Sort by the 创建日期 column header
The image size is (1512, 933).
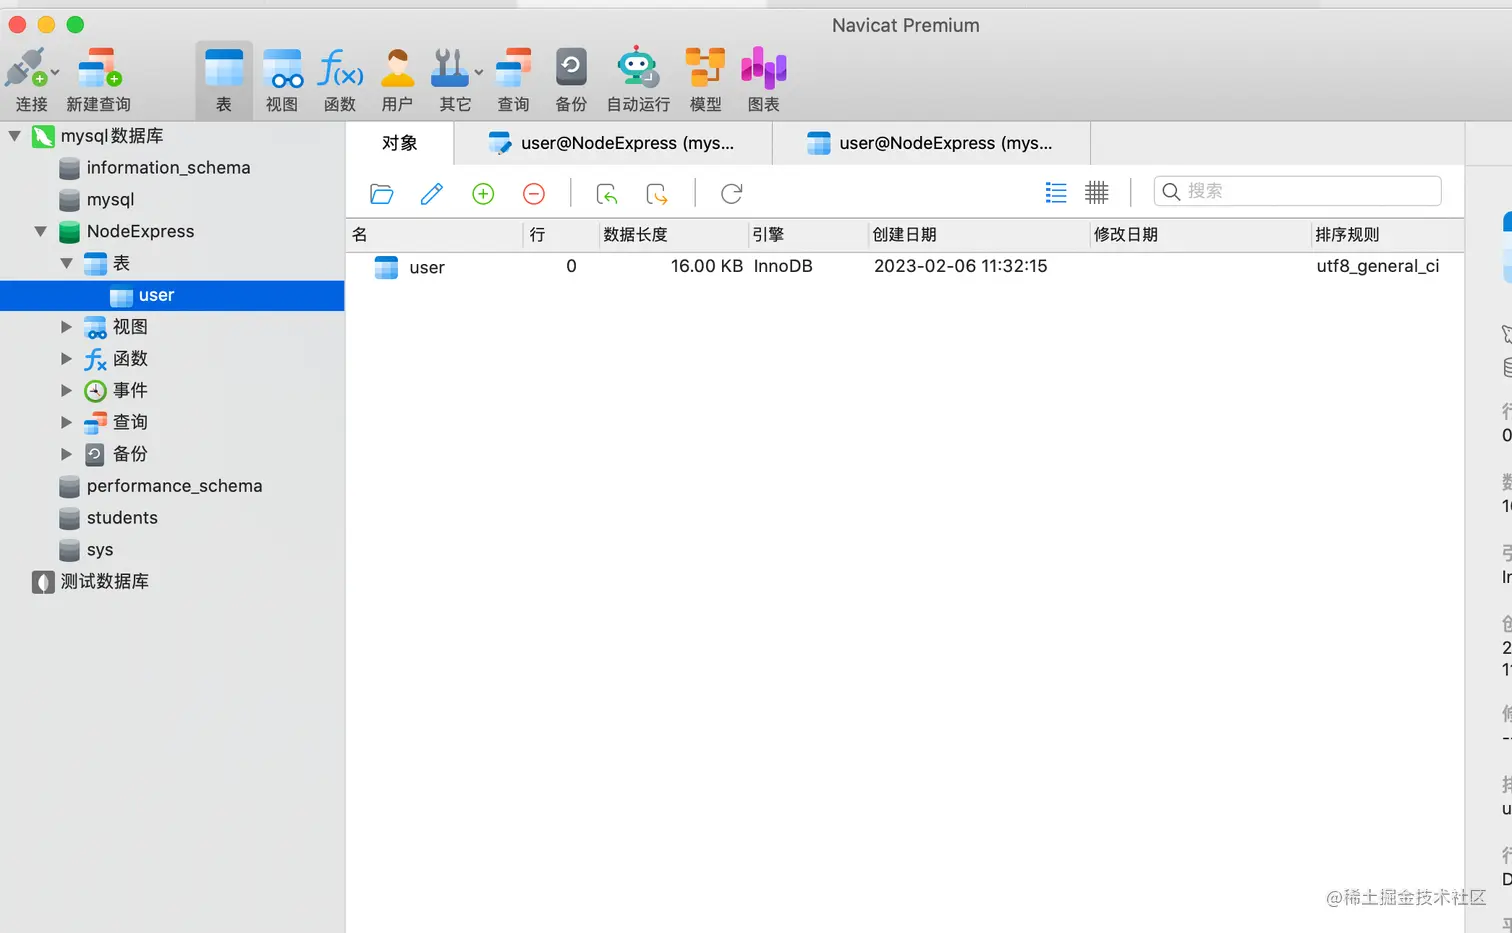[978, 235]
